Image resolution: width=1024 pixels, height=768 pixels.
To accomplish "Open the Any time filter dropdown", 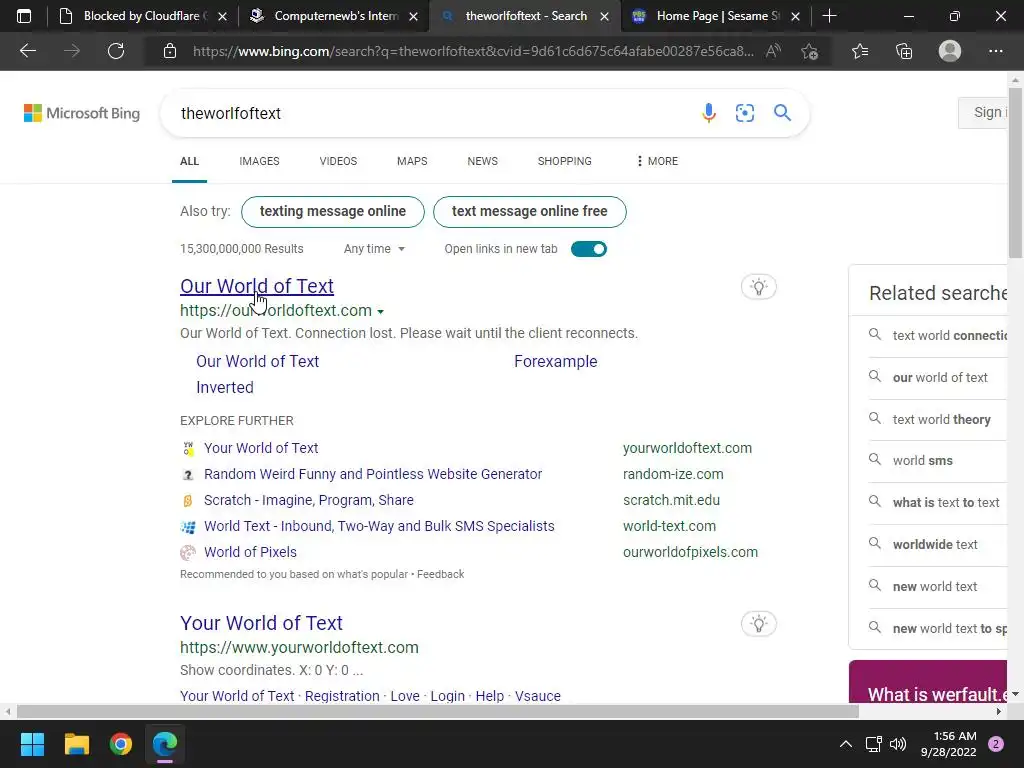I will [x=374, y=249].
